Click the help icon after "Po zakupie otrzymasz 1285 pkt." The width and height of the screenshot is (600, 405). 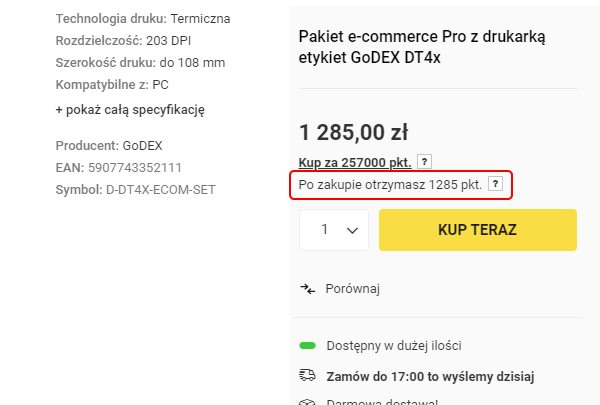[x=494, y=185]
